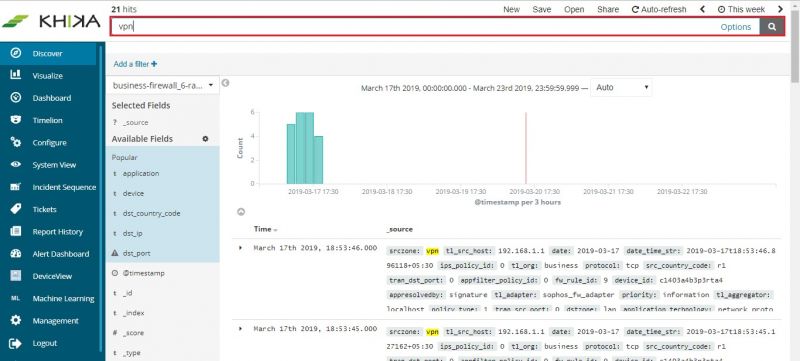The image size is (800, 361).
Task: Click Add a filter link
Action: [x=135, y=64]
